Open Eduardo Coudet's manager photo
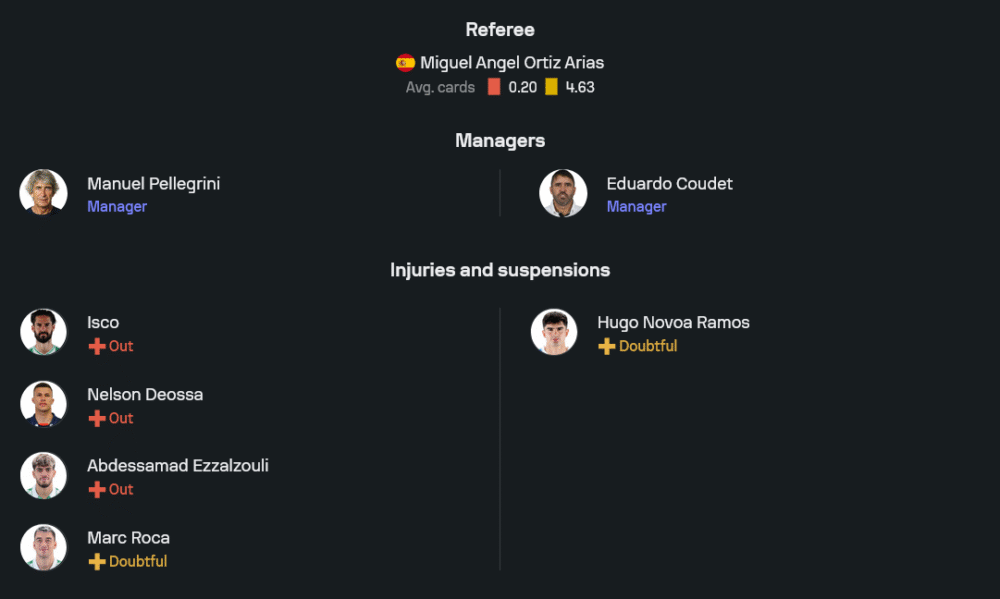The width and height of the screenshot is (1000, 599). click(x=563, y=193)
